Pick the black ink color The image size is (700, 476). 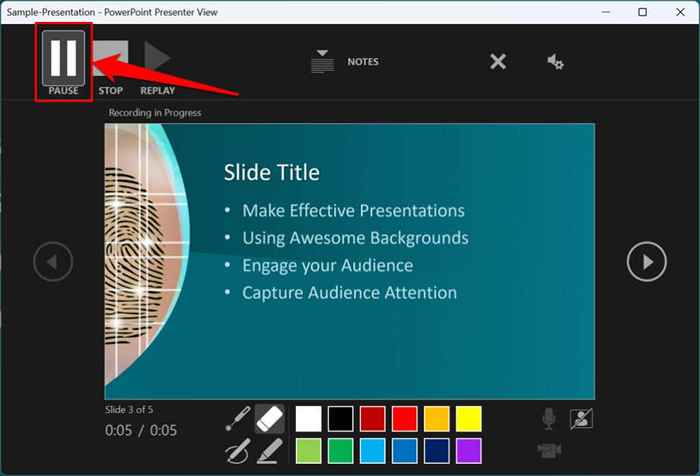pos(341,418)
